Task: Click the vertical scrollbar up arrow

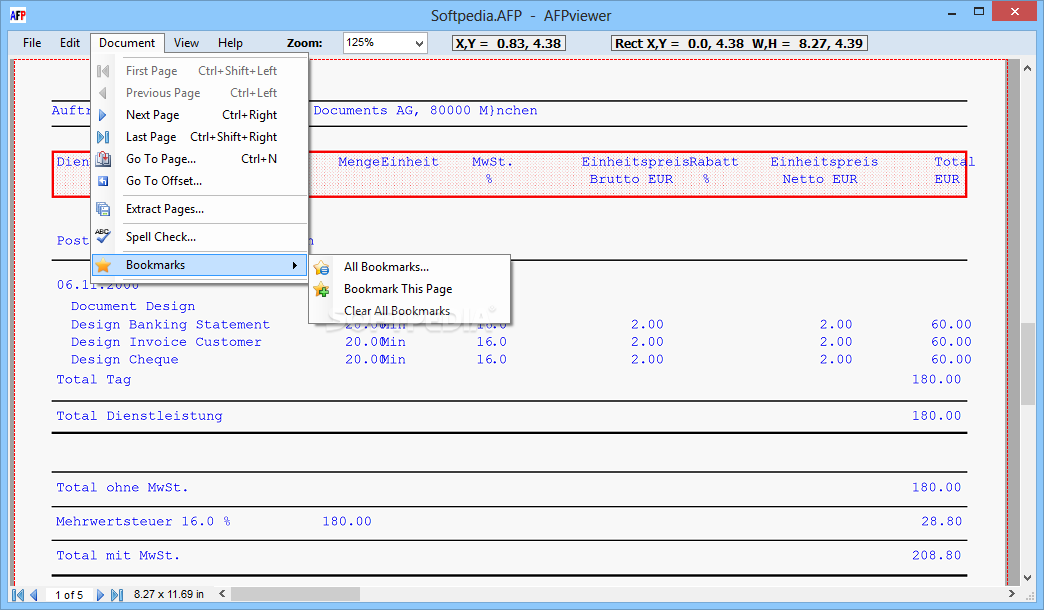Action: pos(1027,69)
